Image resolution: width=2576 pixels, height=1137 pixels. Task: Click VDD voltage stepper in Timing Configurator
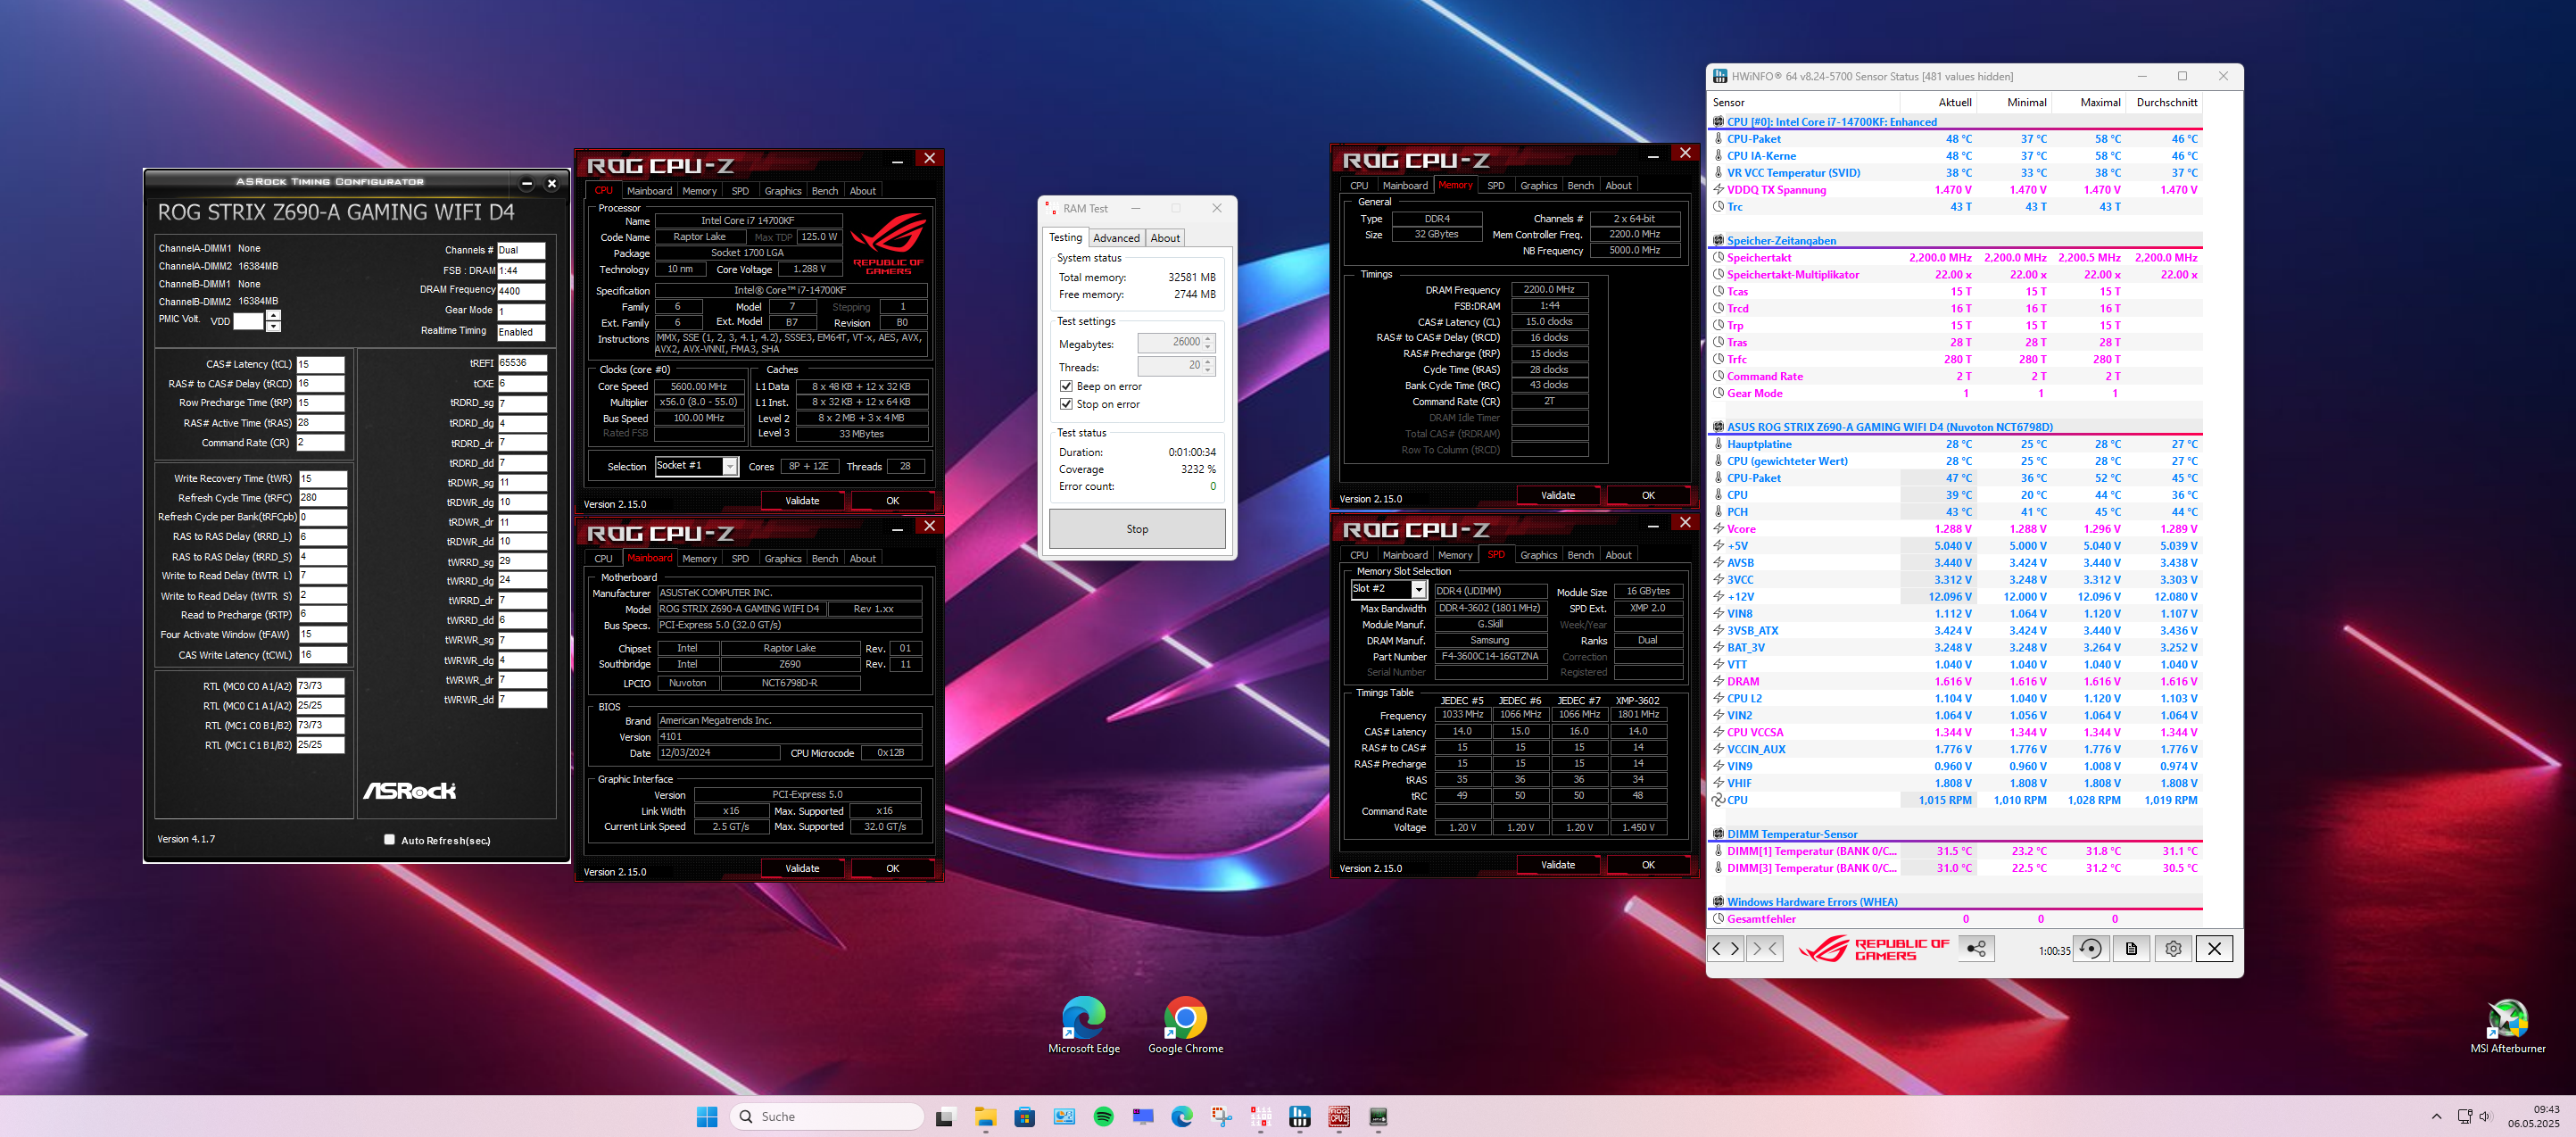pyautogui.click(x=274, y=321)
